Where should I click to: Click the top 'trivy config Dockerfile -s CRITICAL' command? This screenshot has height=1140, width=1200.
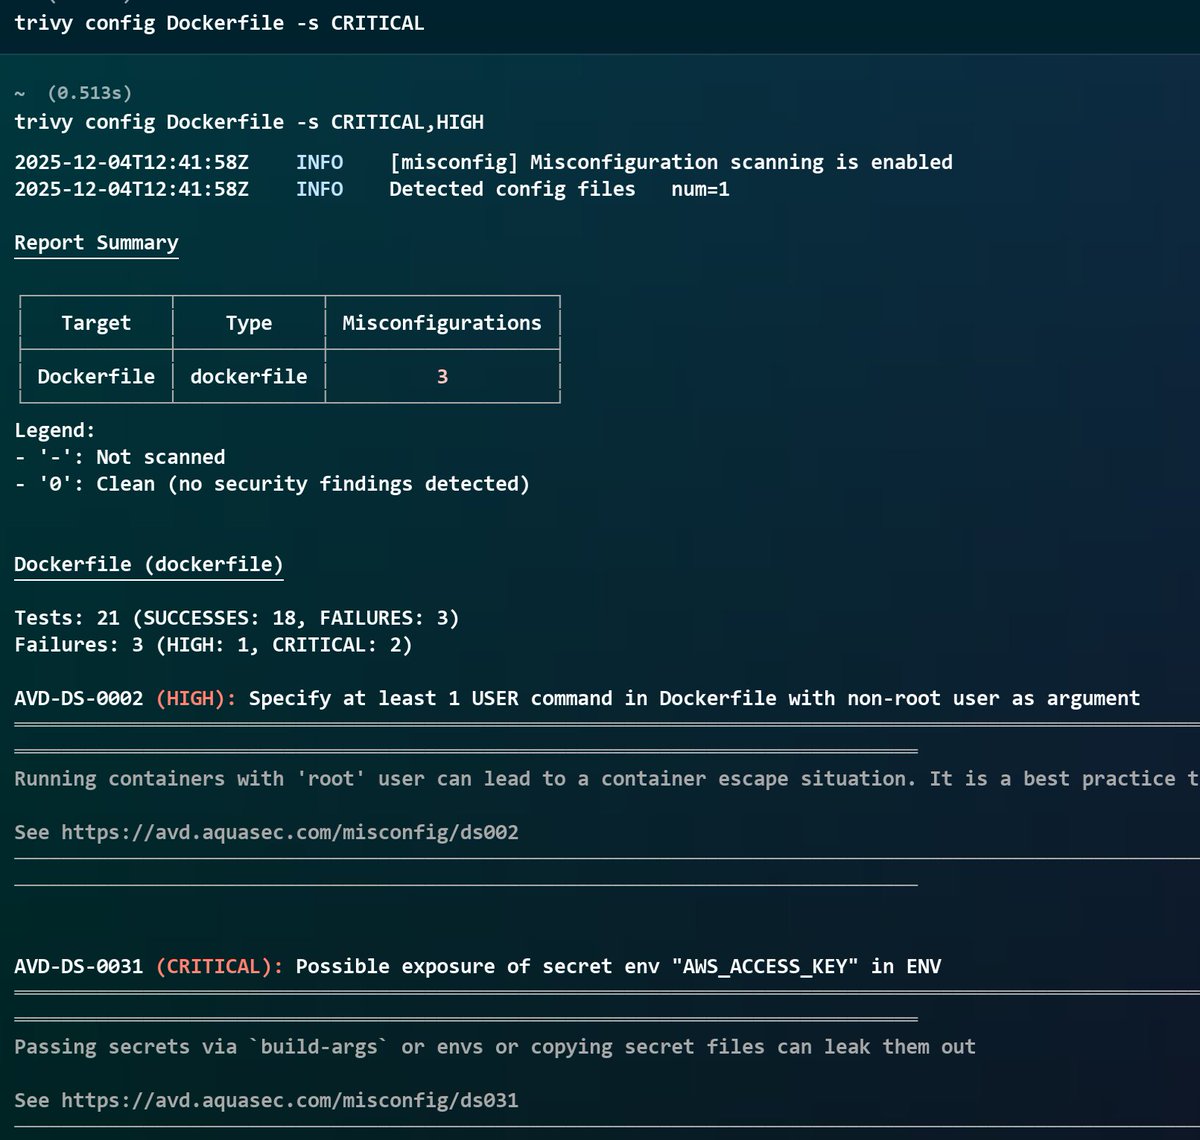[x=219, y=23]
